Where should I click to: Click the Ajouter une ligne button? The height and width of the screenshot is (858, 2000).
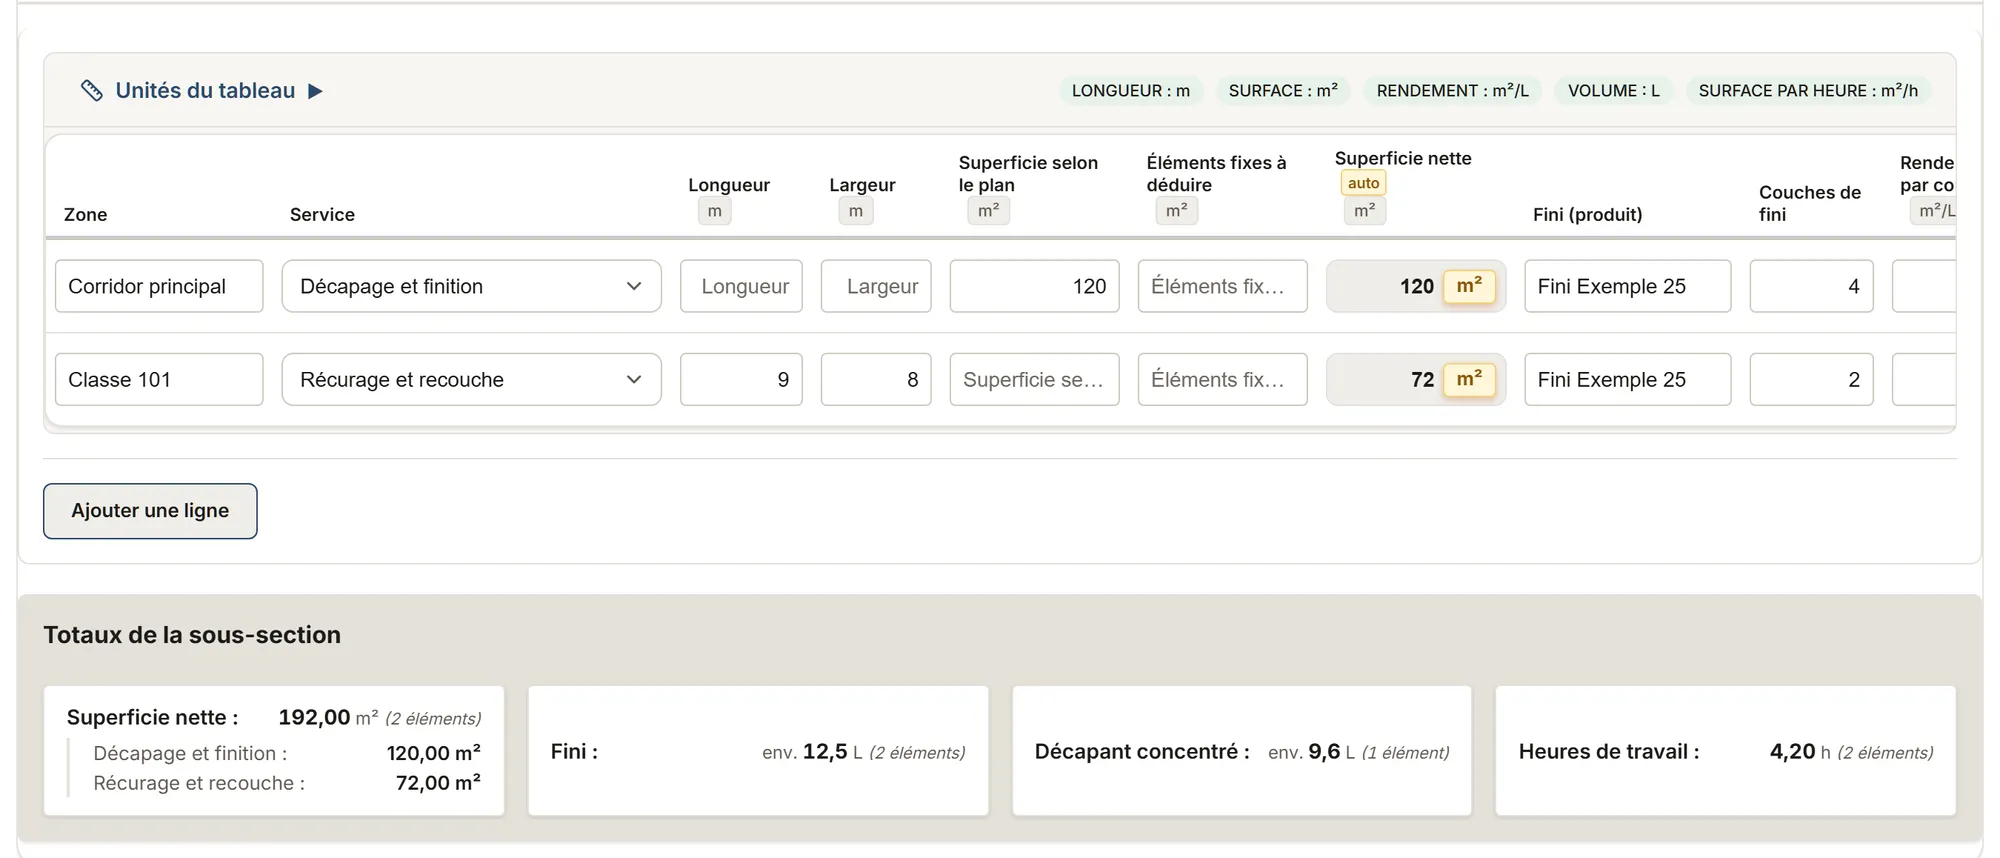pyautogui.click(x=150, y=511)
